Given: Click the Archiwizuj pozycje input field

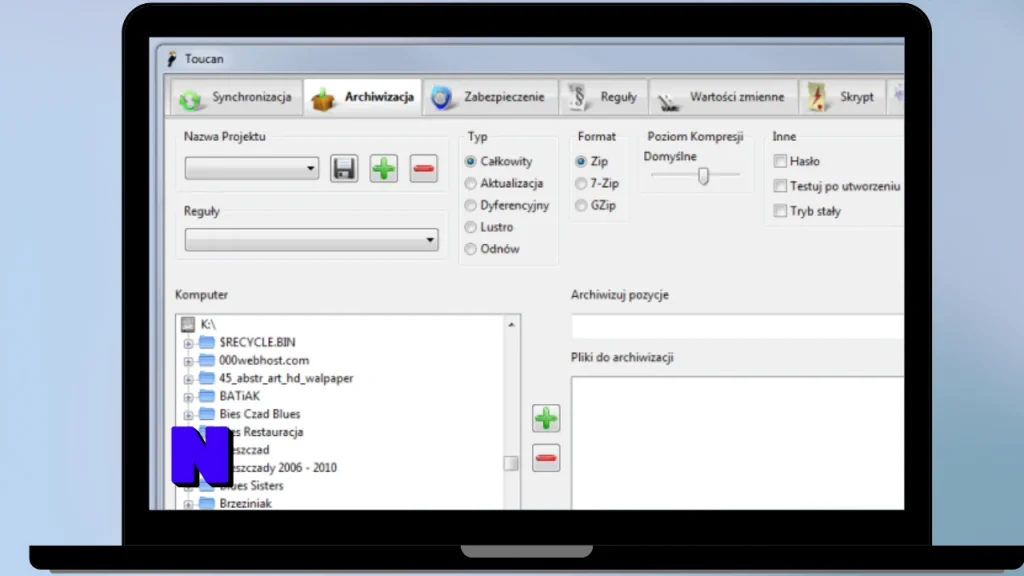Looking at the screenshot, I should coord(738,326).
